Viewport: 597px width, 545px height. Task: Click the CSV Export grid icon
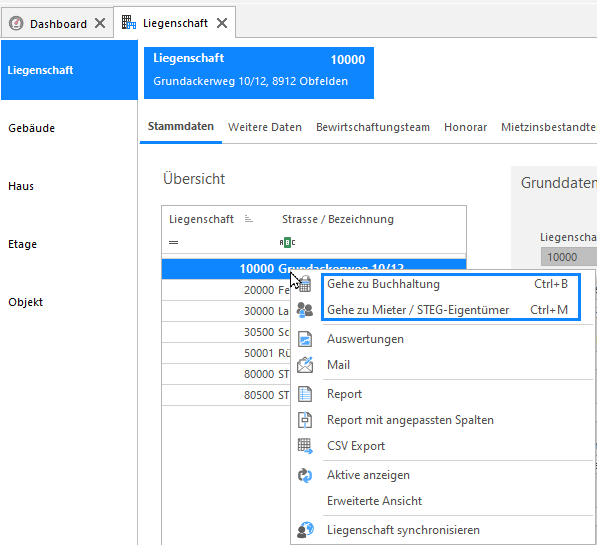point(305,446)
